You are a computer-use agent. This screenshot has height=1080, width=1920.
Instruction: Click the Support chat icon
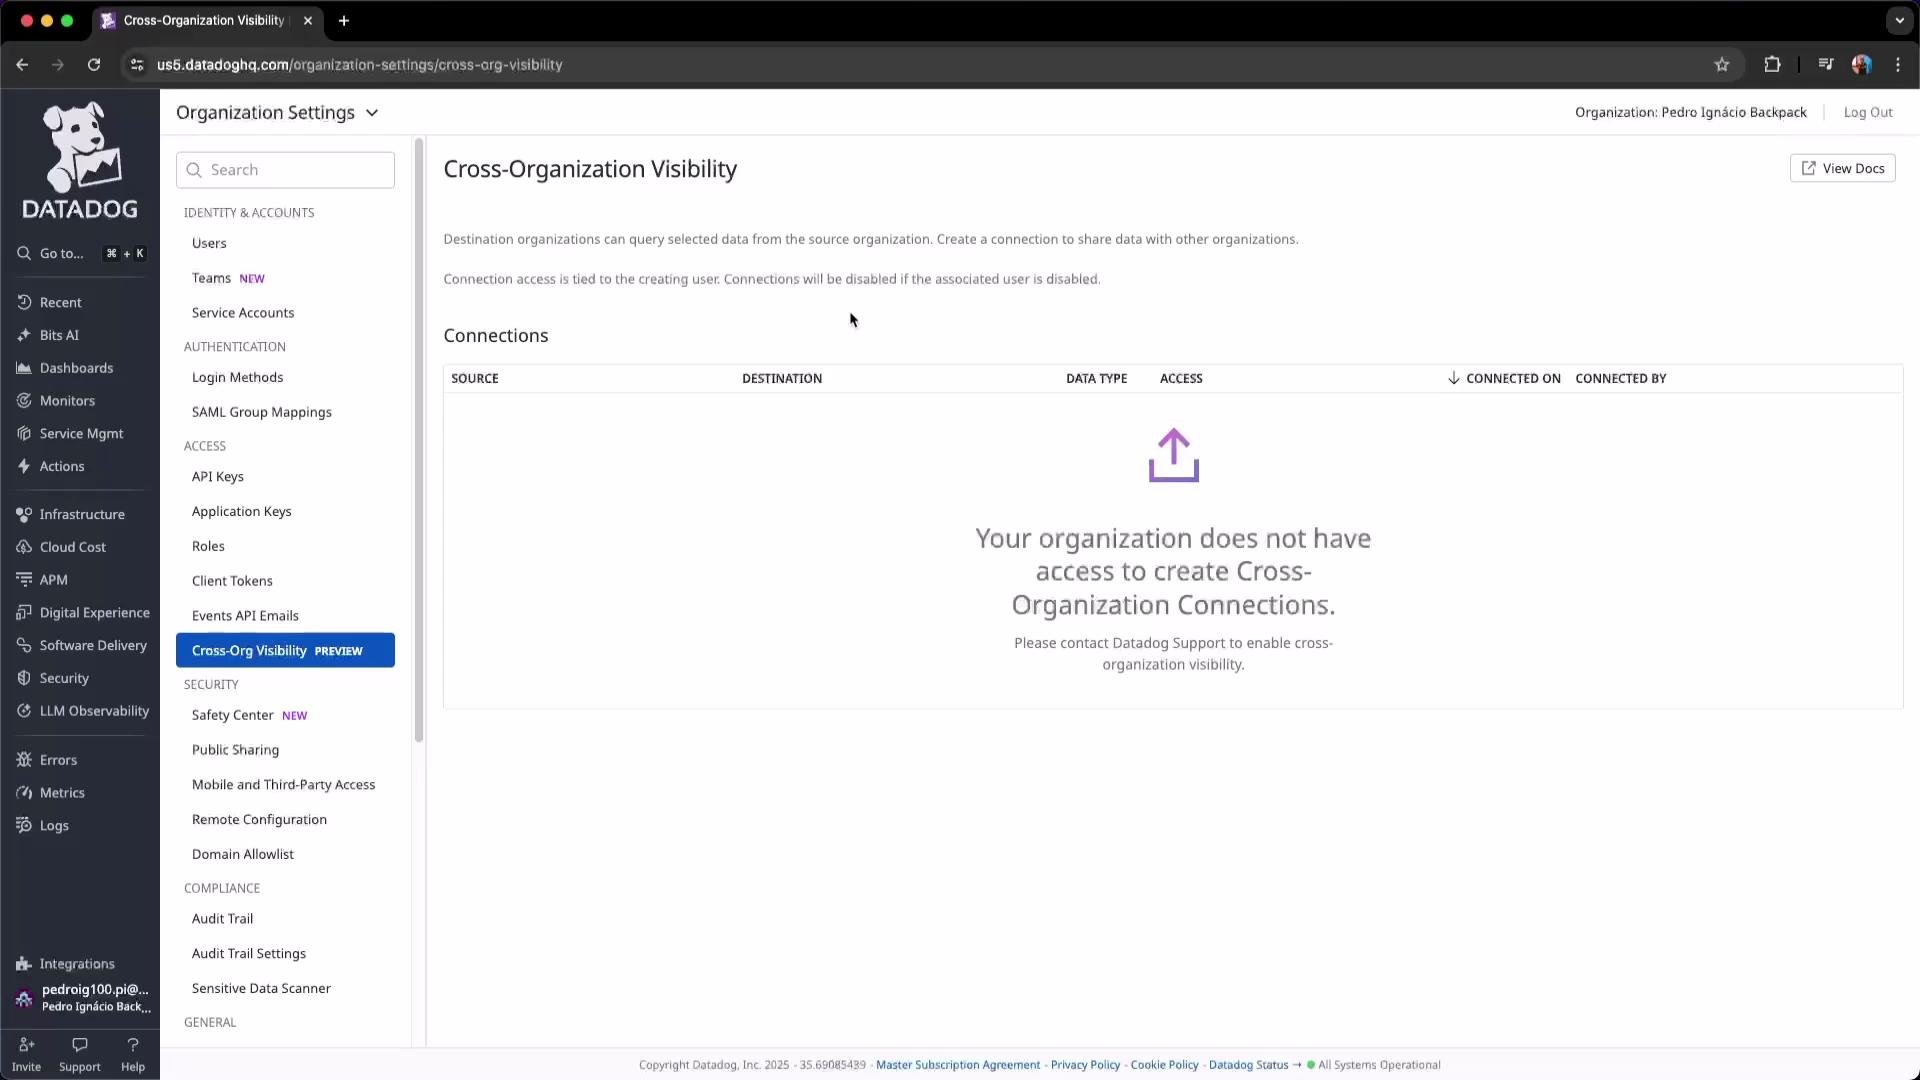click(x=80, y=1045)
